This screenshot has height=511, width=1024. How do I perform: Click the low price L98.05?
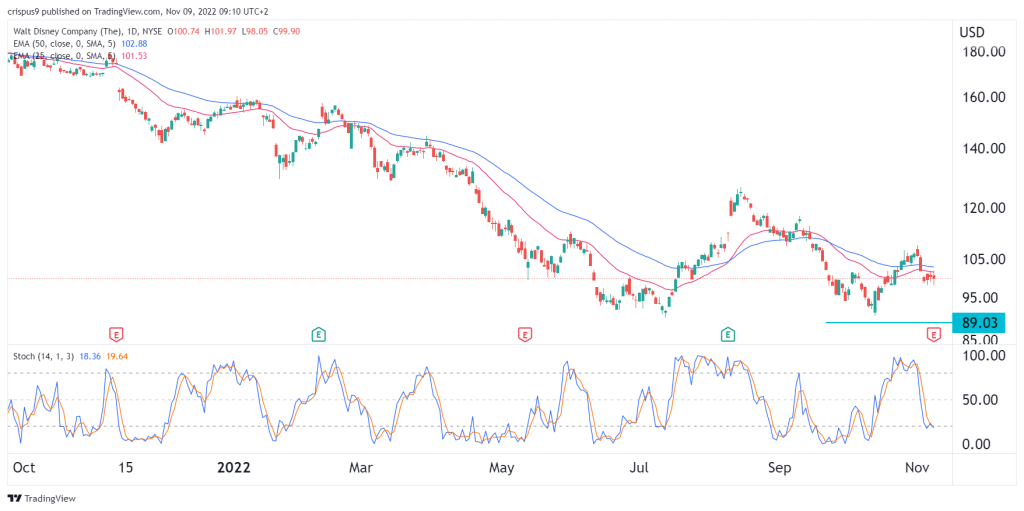click(x=255, y=31)
